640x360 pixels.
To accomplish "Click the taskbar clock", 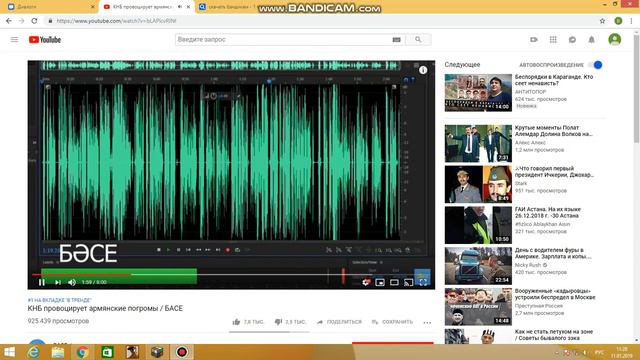I will (622, 352).
